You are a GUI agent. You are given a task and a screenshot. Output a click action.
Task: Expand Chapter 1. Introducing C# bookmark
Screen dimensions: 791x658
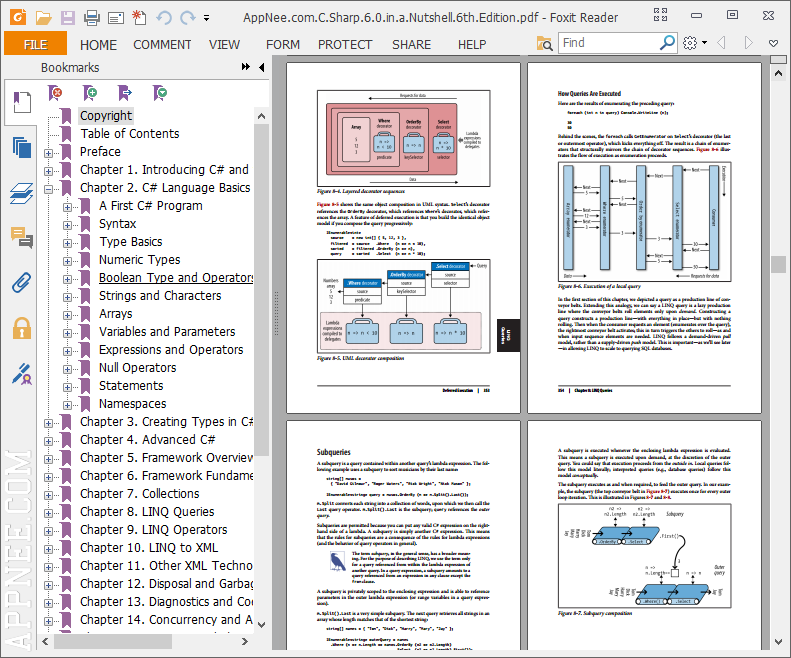pyautogui.click(x=48, y=171)
